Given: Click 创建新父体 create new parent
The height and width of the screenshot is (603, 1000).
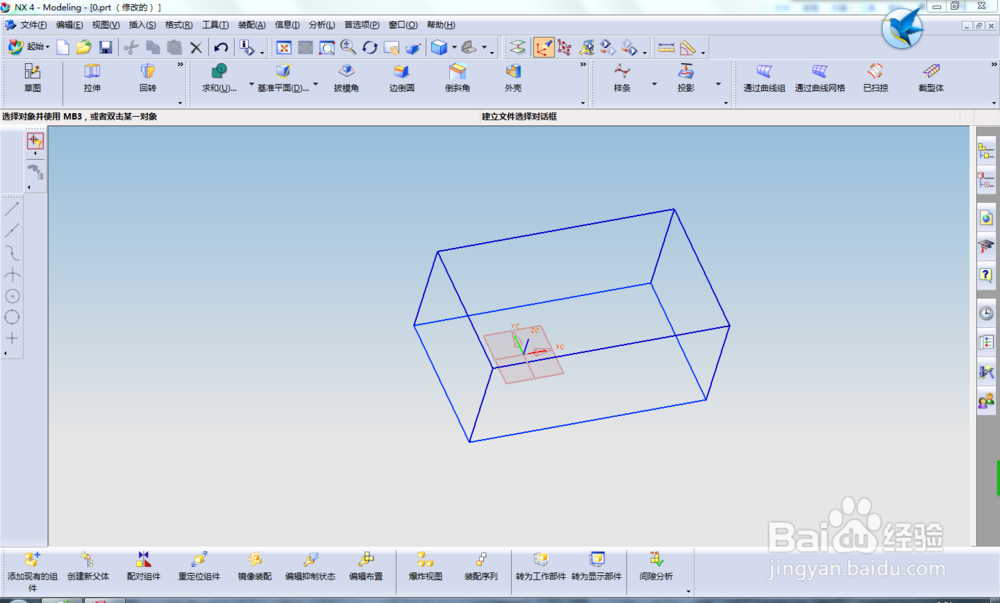Looking at the screenshot, I should point(88,567).
